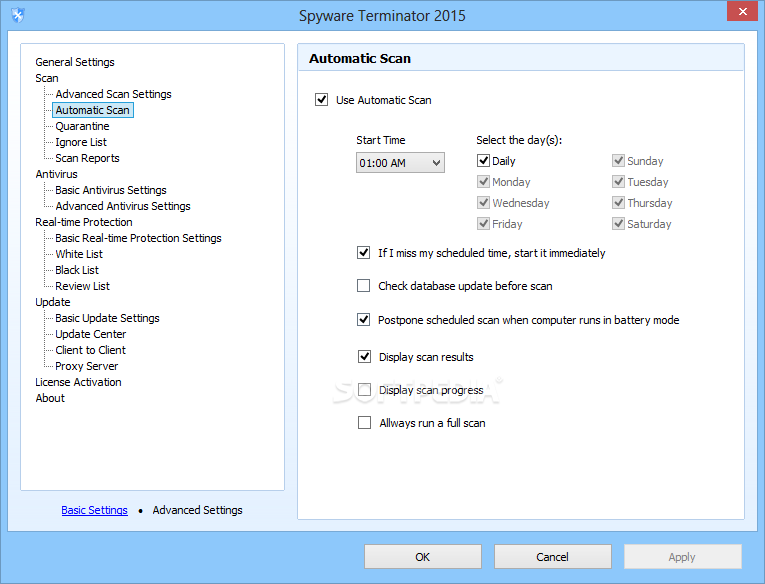Toggle the Tuesday checkbox
The height and width of the screenshot is (584, 765).
pyautogui.click(x=618, y=181)
